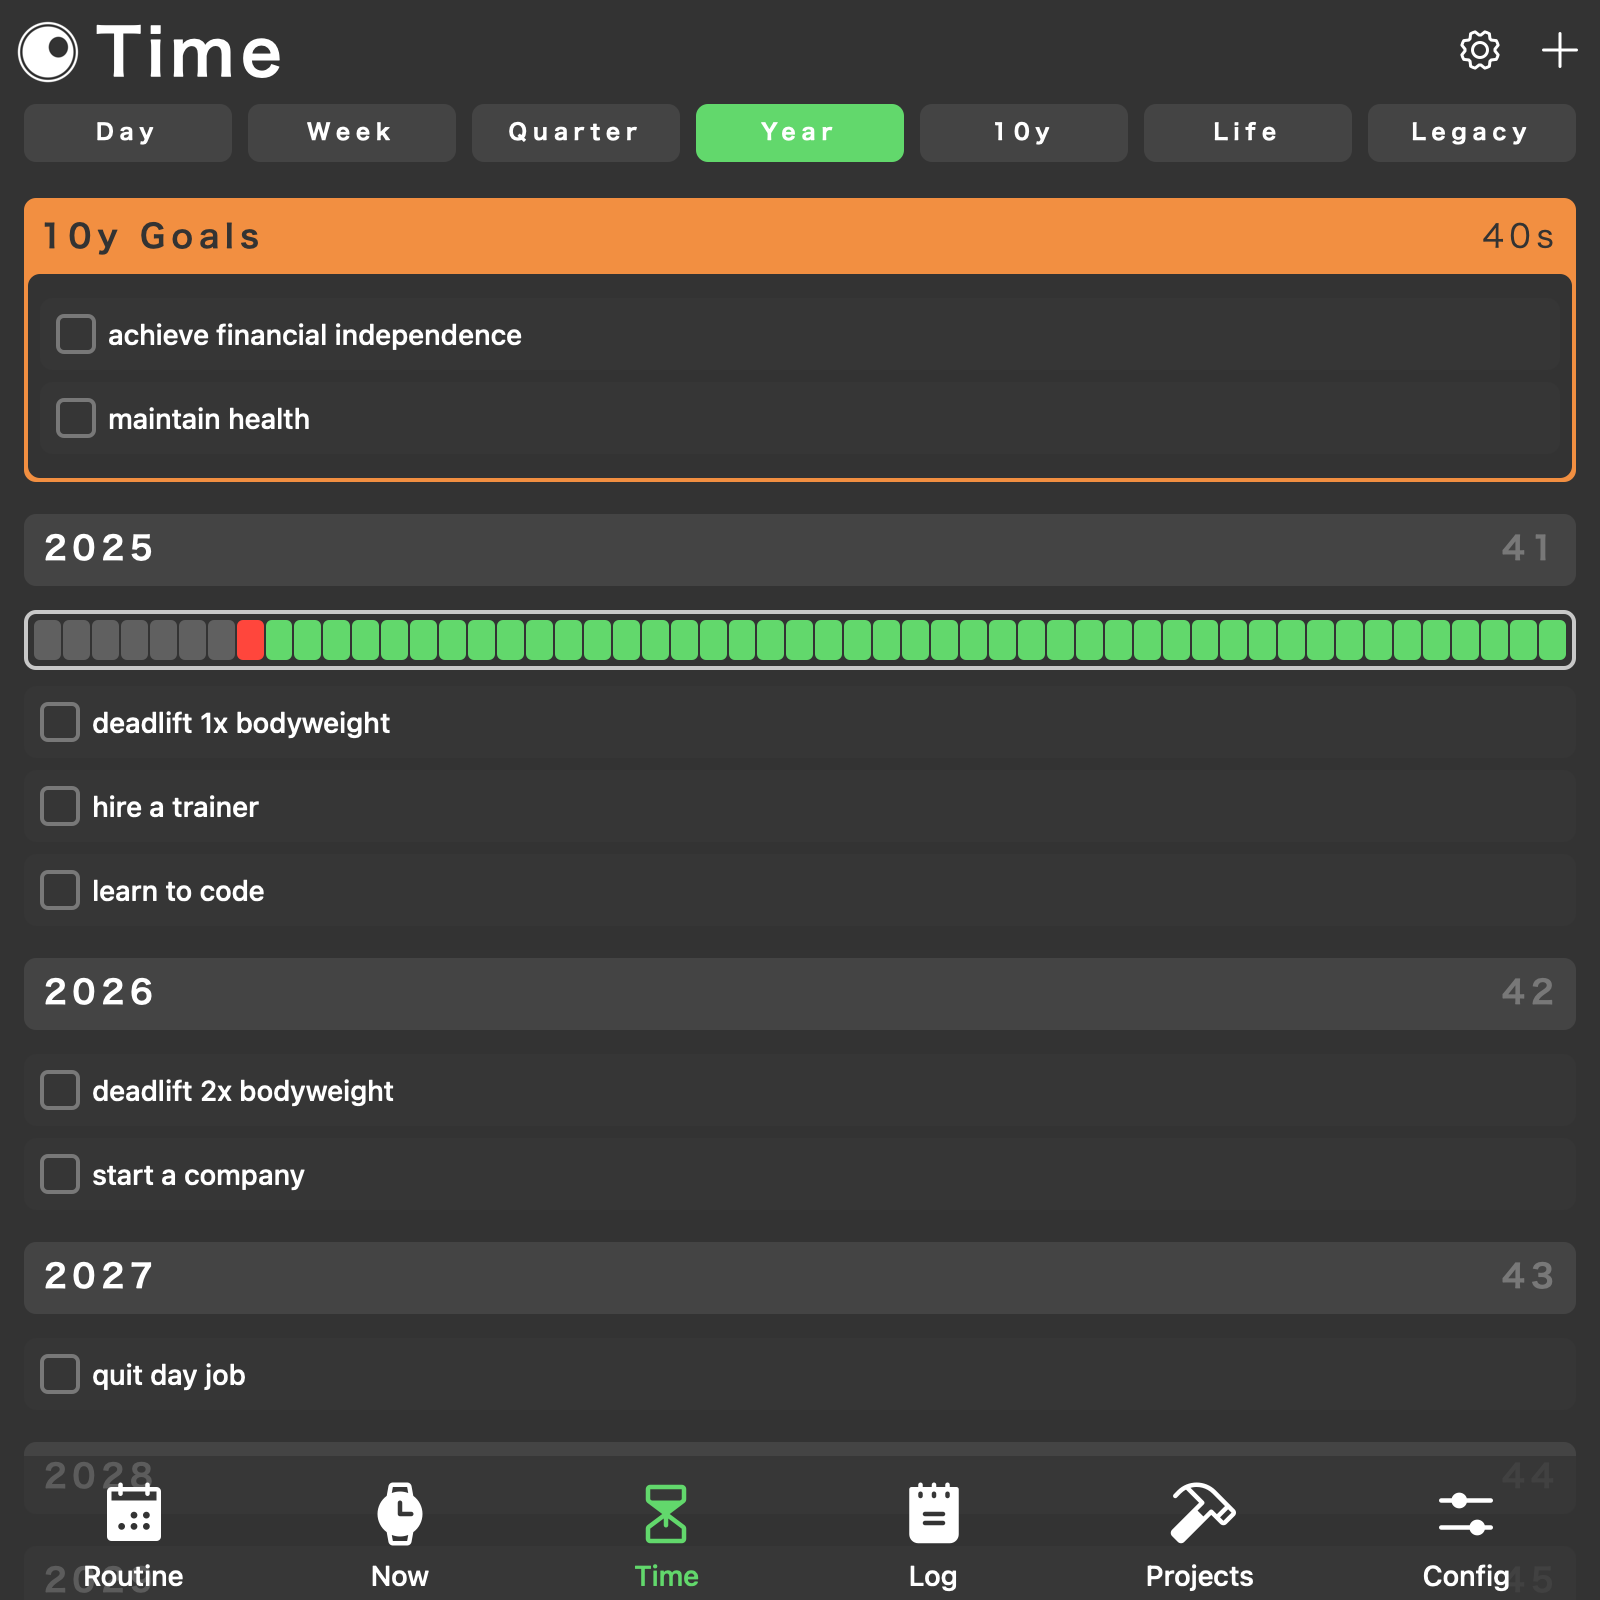Image resolution: width=1600 pixels, height=1600 pixels.
Task: Toggle the 2027 year section header
Action: [x=800, y=1277]
